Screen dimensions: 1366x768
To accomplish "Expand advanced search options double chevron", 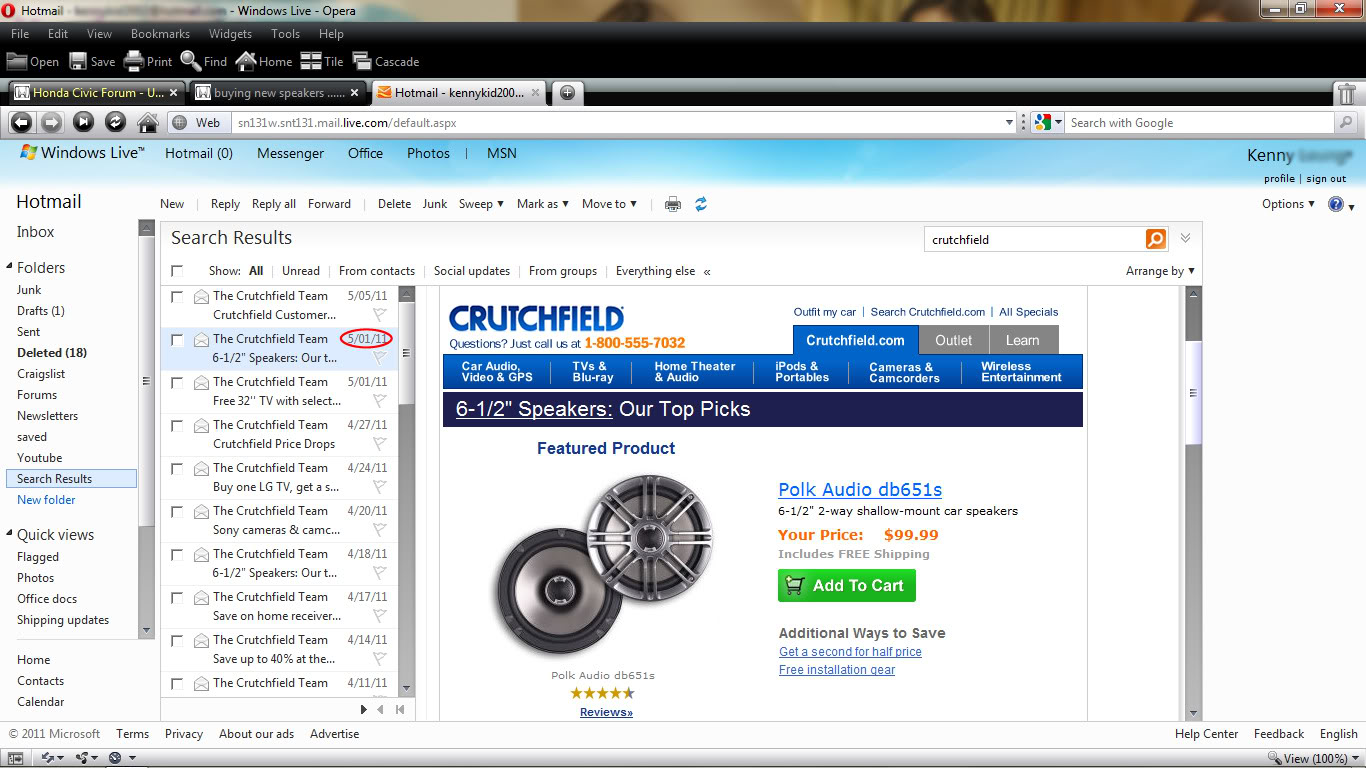I will click(x=1185, y=238).
